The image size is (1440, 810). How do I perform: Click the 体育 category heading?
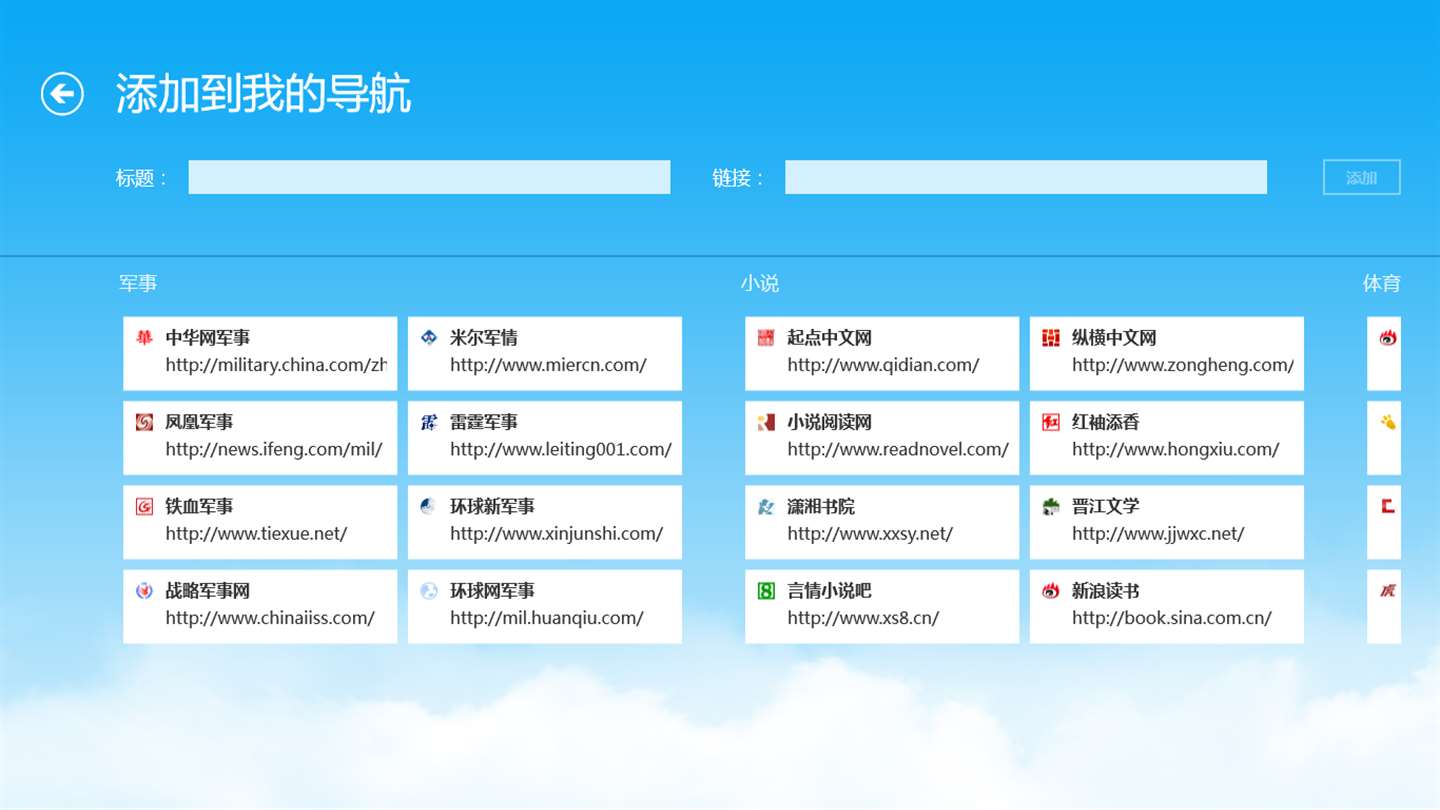1382,284
